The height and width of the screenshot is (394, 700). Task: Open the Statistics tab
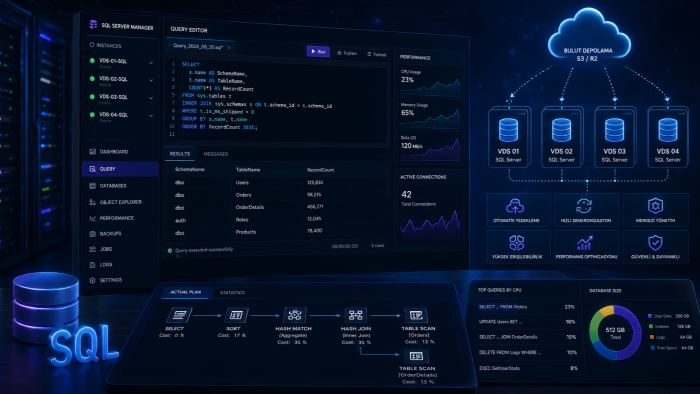pyautogui.click(x=232, y=293)
